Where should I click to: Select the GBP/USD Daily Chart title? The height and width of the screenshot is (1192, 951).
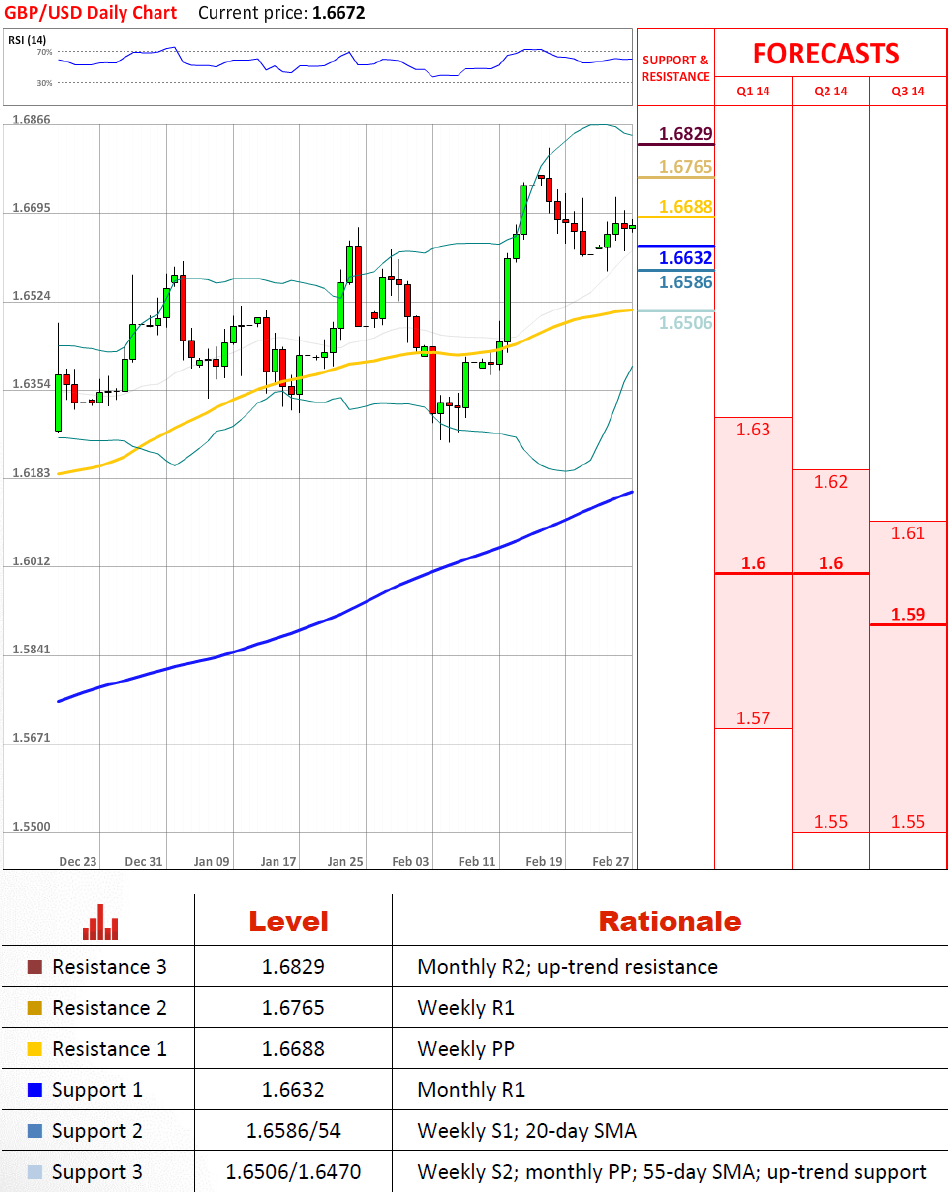coord(90,13)
